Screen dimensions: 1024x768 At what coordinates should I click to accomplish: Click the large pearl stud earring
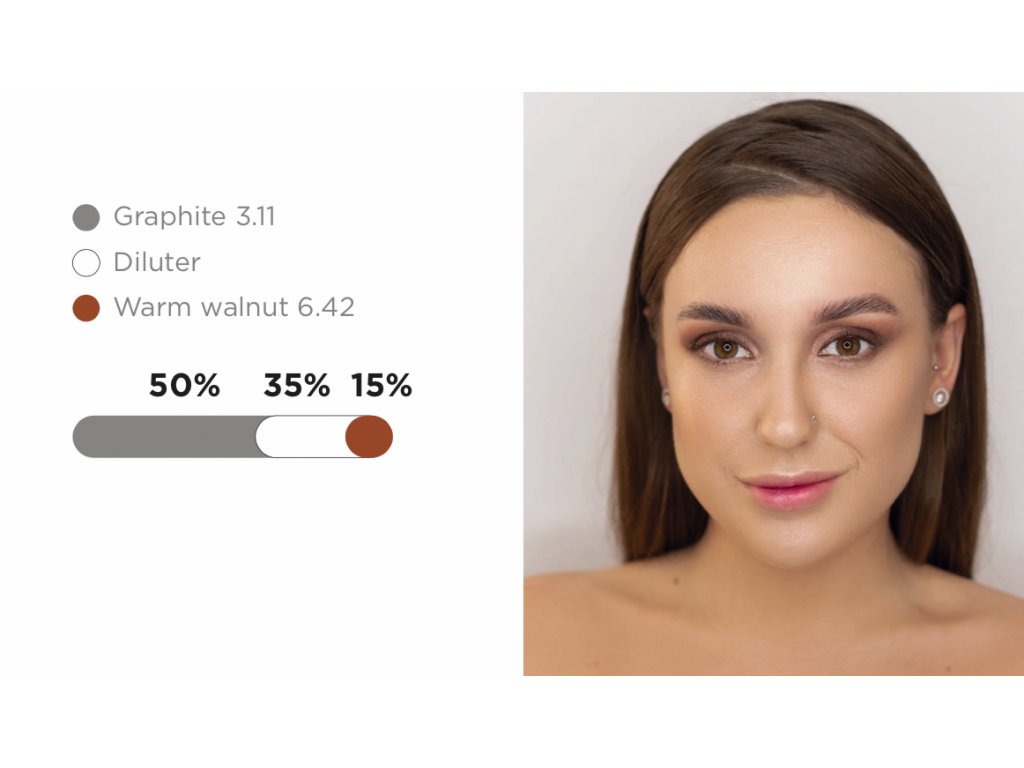[940, 396]
